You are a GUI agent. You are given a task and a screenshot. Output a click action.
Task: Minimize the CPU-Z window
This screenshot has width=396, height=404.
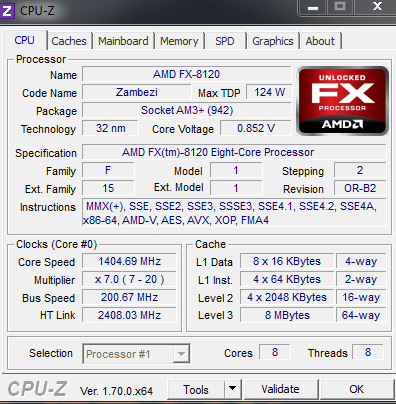tap(313, 8)
